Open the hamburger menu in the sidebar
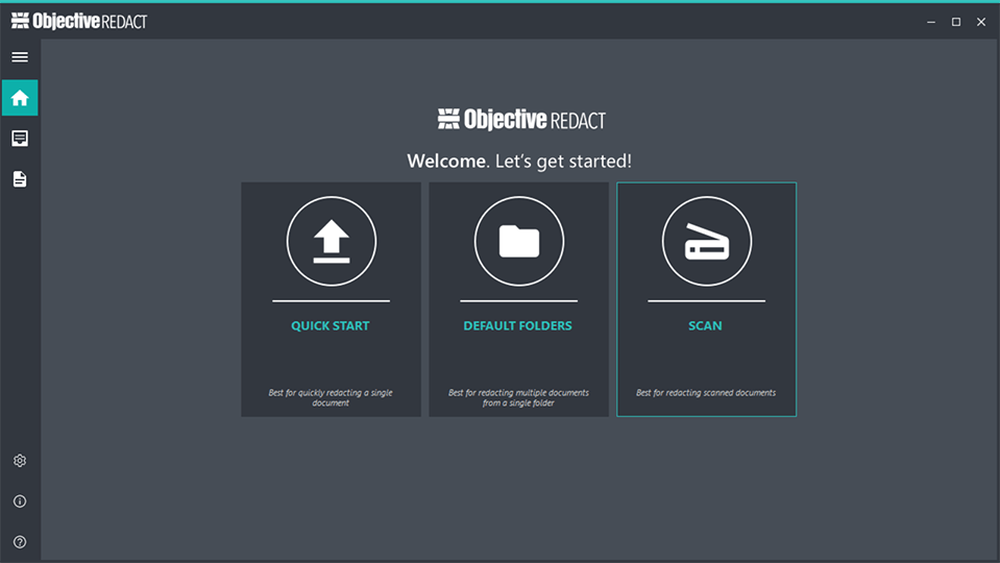Image resolution: width=1000 pixels, height=563 pixels. tap(20, 57)
